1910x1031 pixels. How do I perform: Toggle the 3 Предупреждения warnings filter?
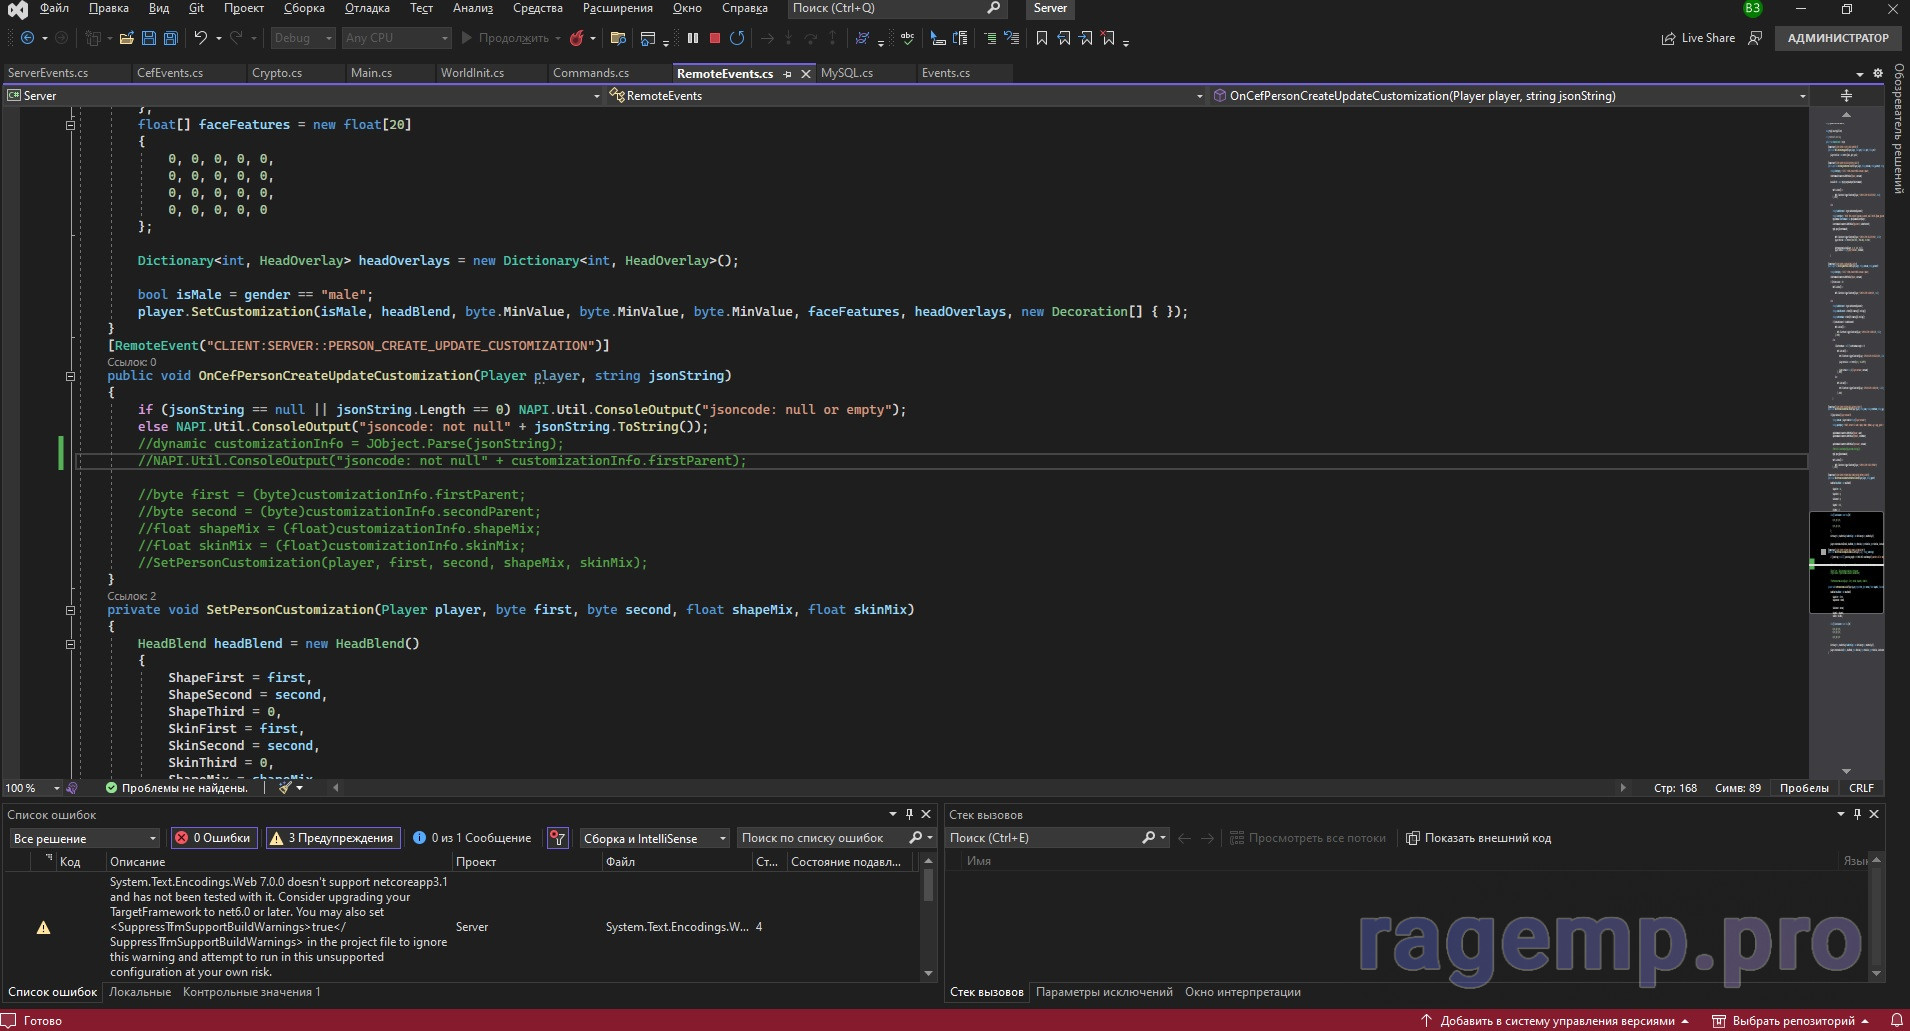(x=332, y=838)
